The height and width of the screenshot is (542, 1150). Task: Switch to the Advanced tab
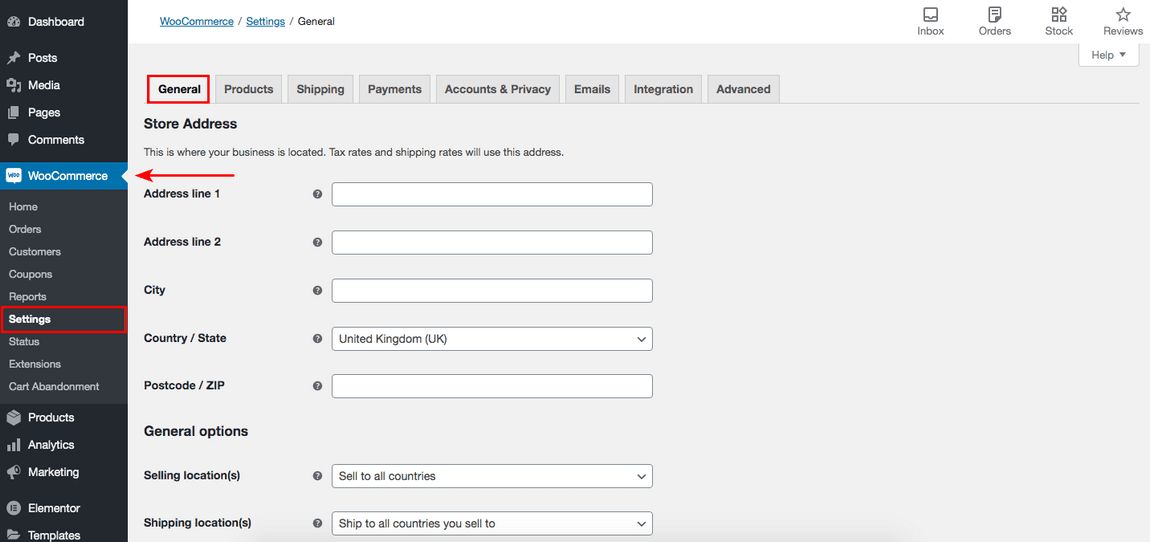tap(743, 89)
